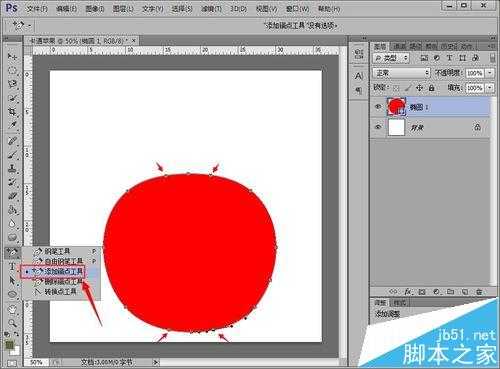Open 编辑(E) menu
The width and height of the screenshot is (500, 369).
click(66, 9)
